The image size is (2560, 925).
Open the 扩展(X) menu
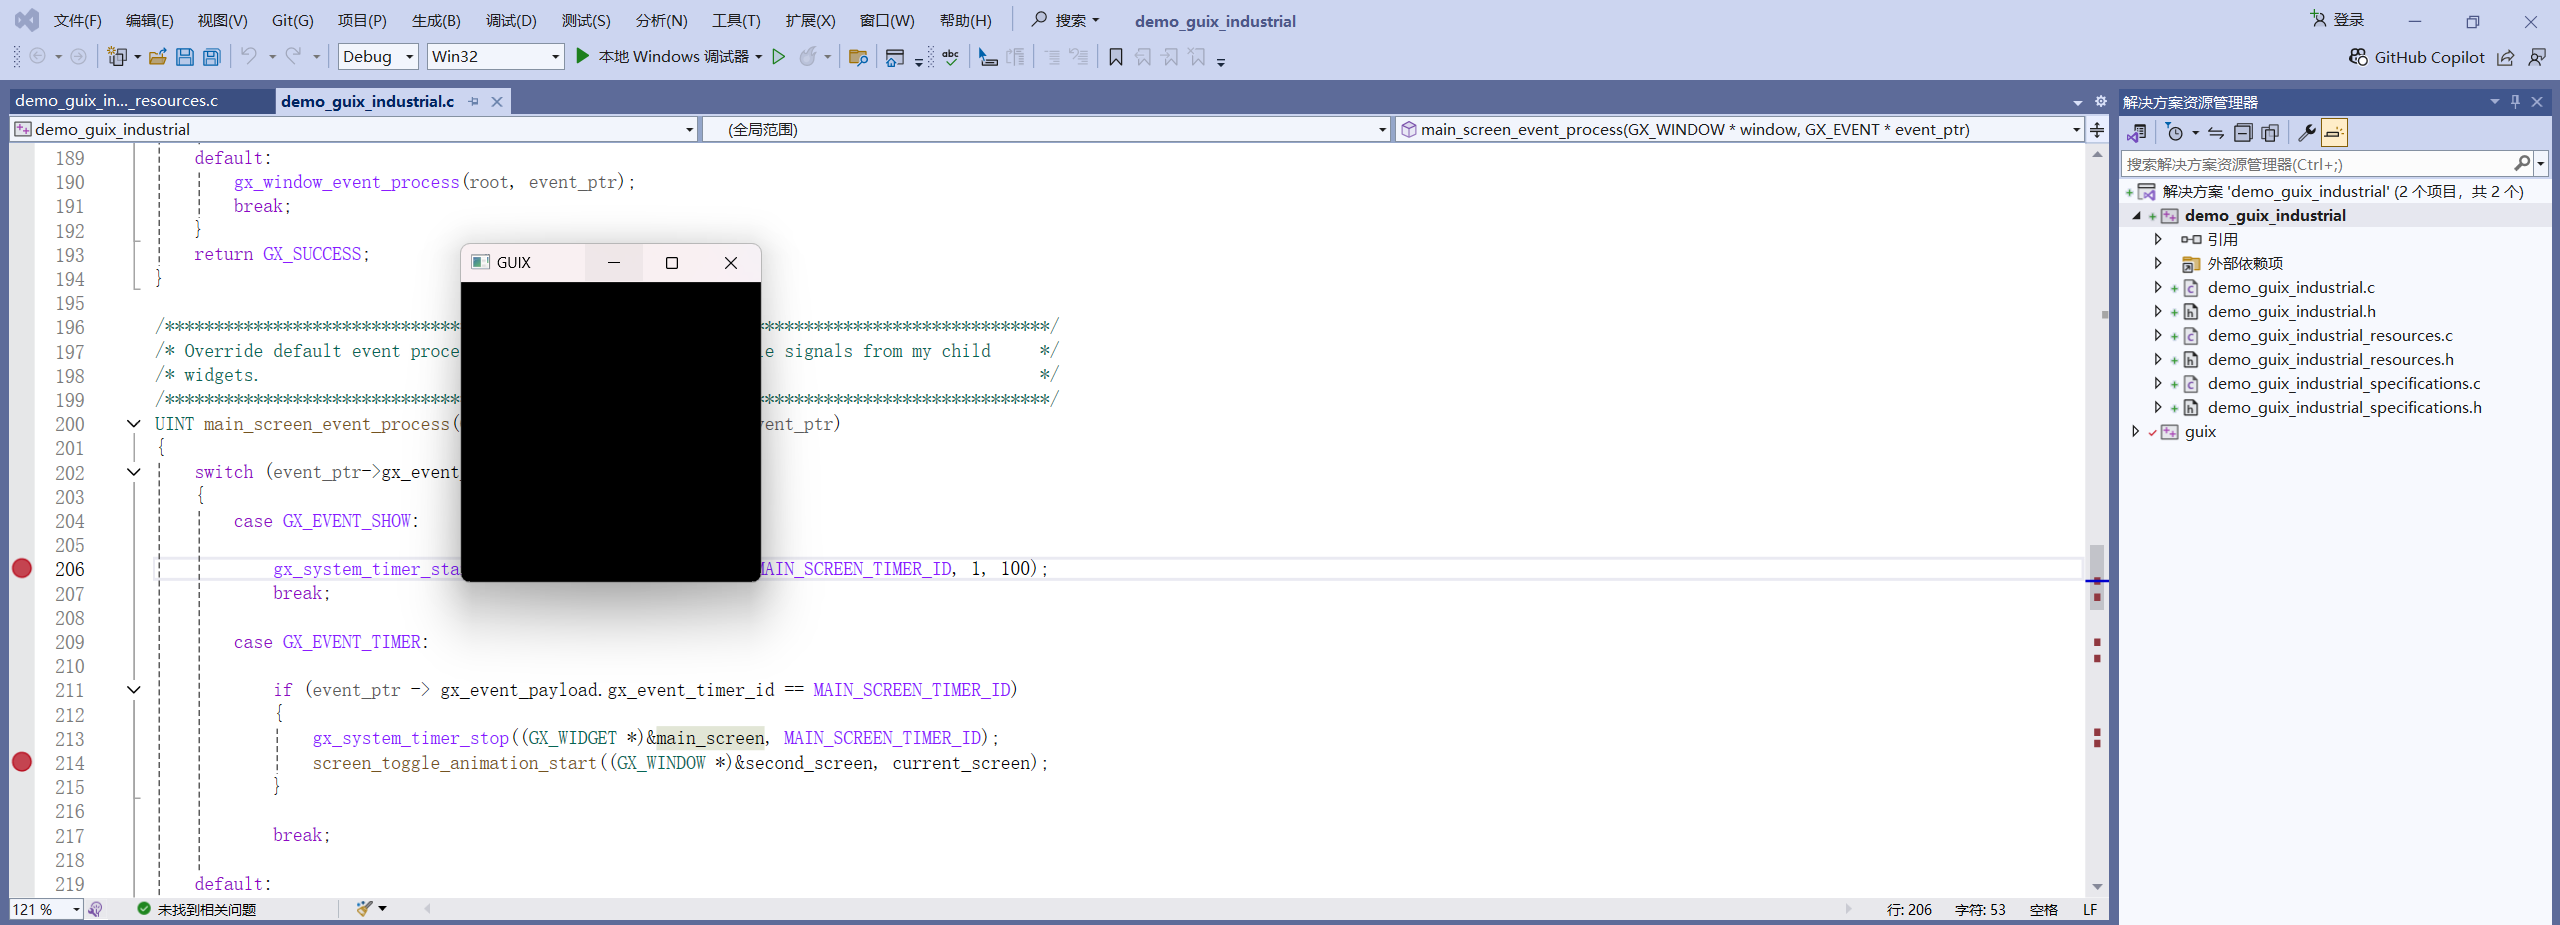[x=810, y=21]
